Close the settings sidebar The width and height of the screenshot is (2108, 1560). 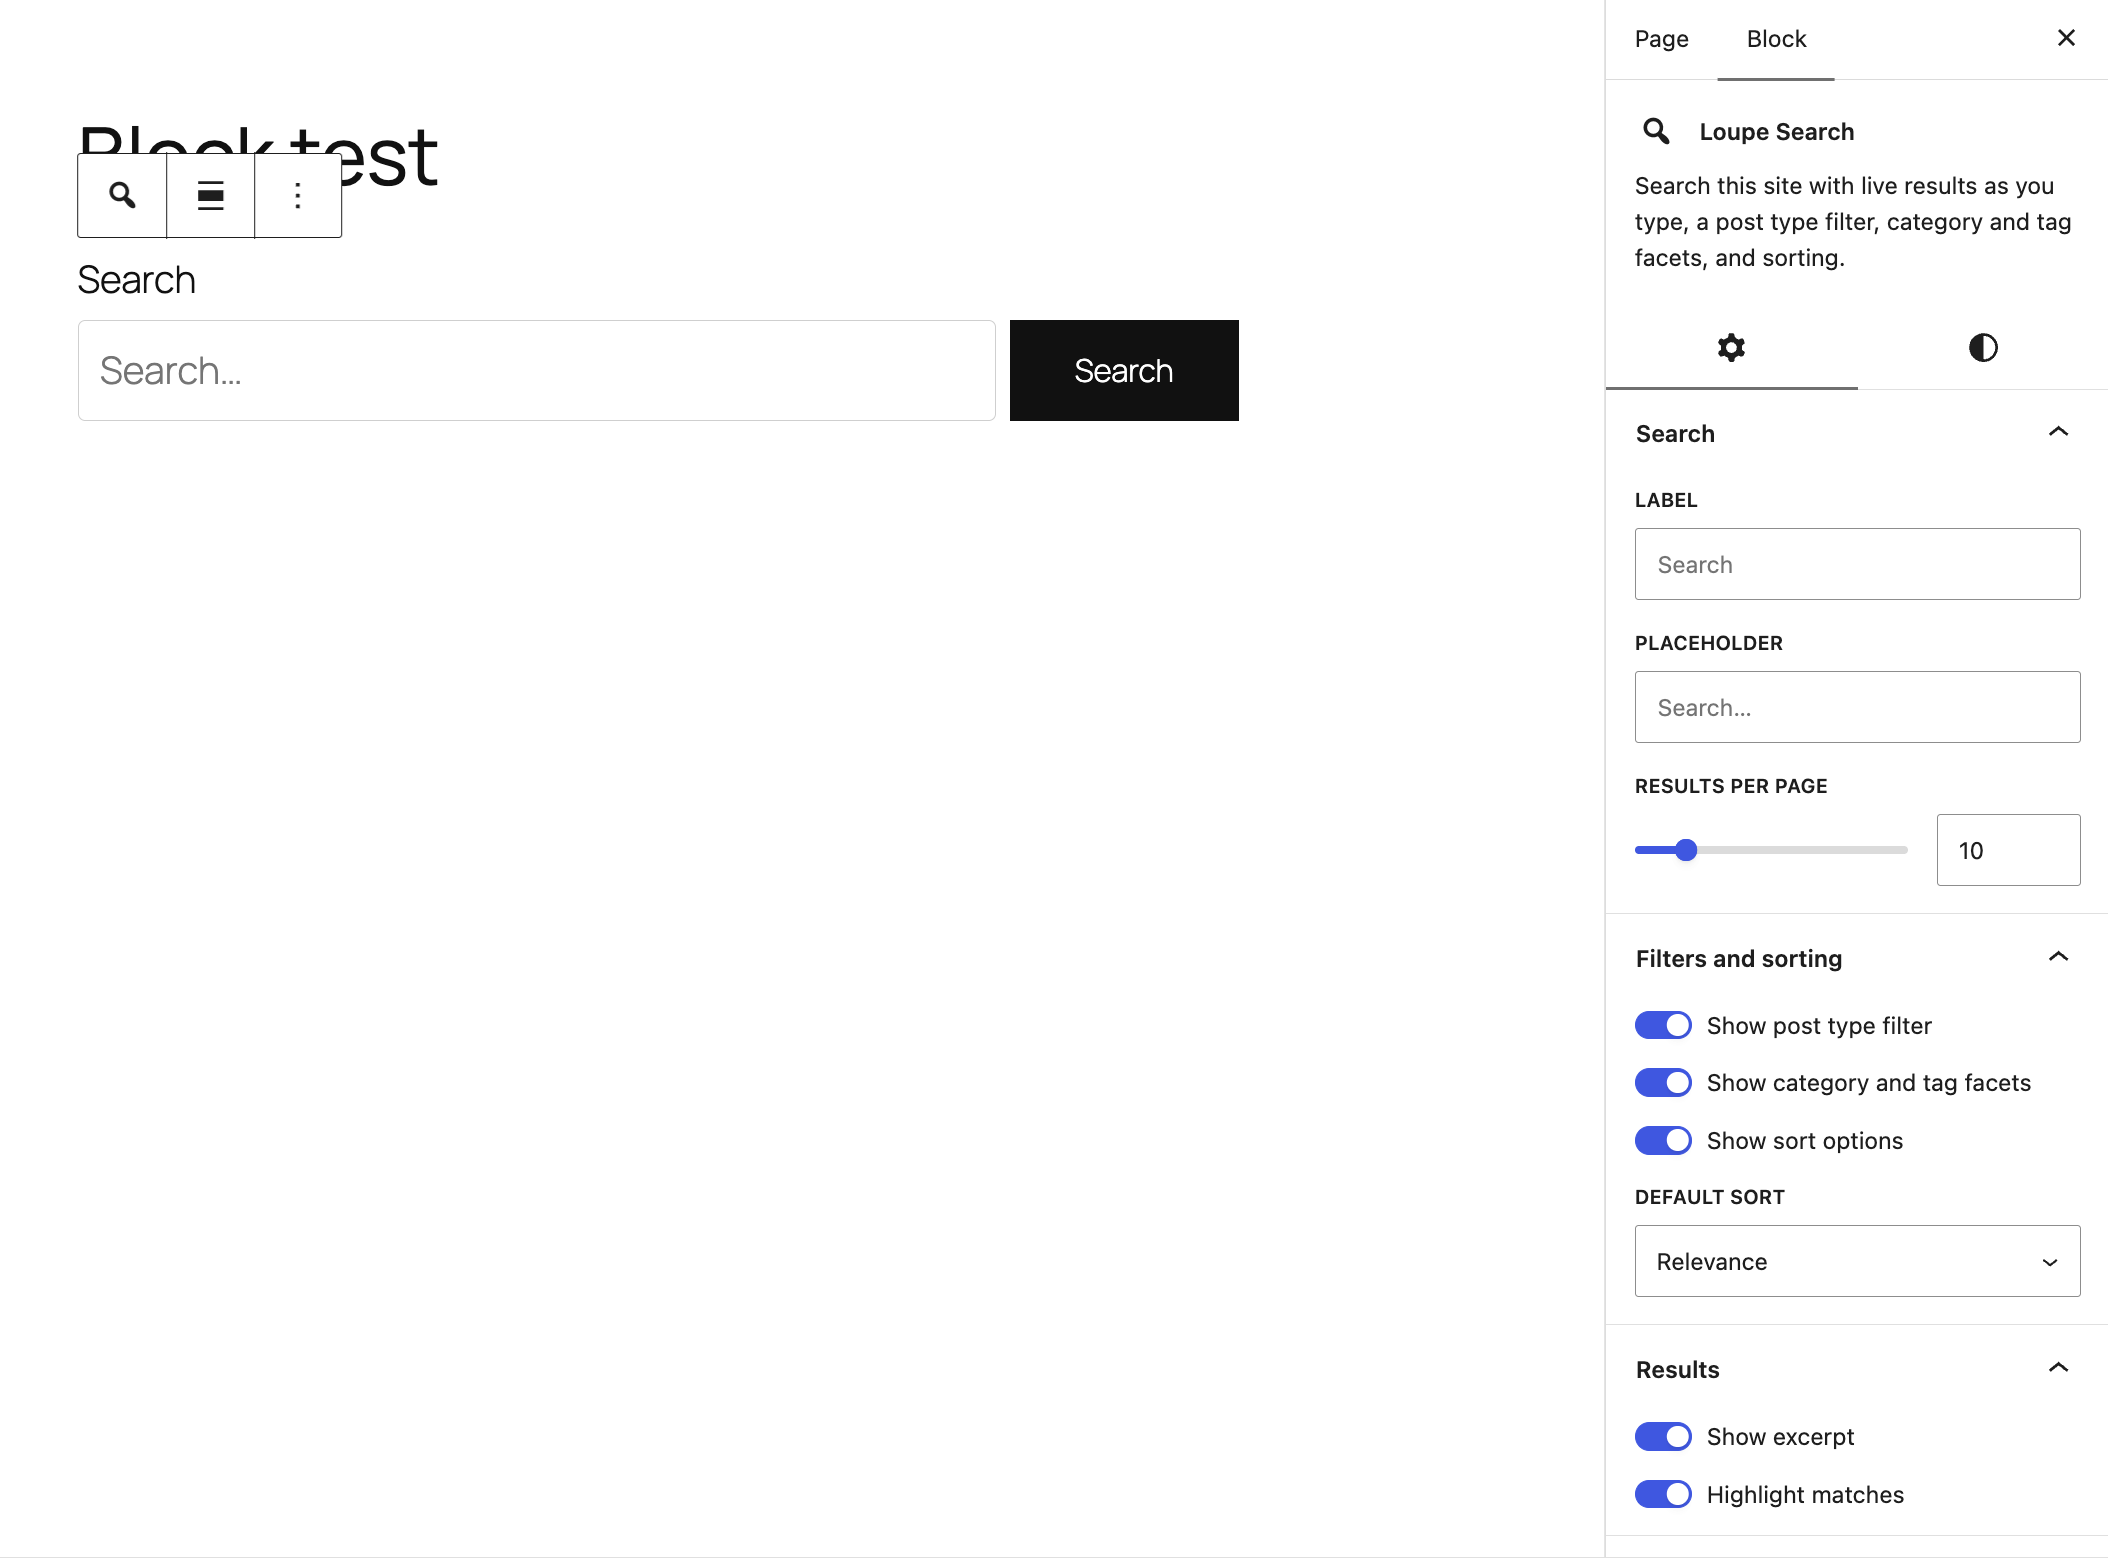pyautogui.click(x=2066, y=38)
